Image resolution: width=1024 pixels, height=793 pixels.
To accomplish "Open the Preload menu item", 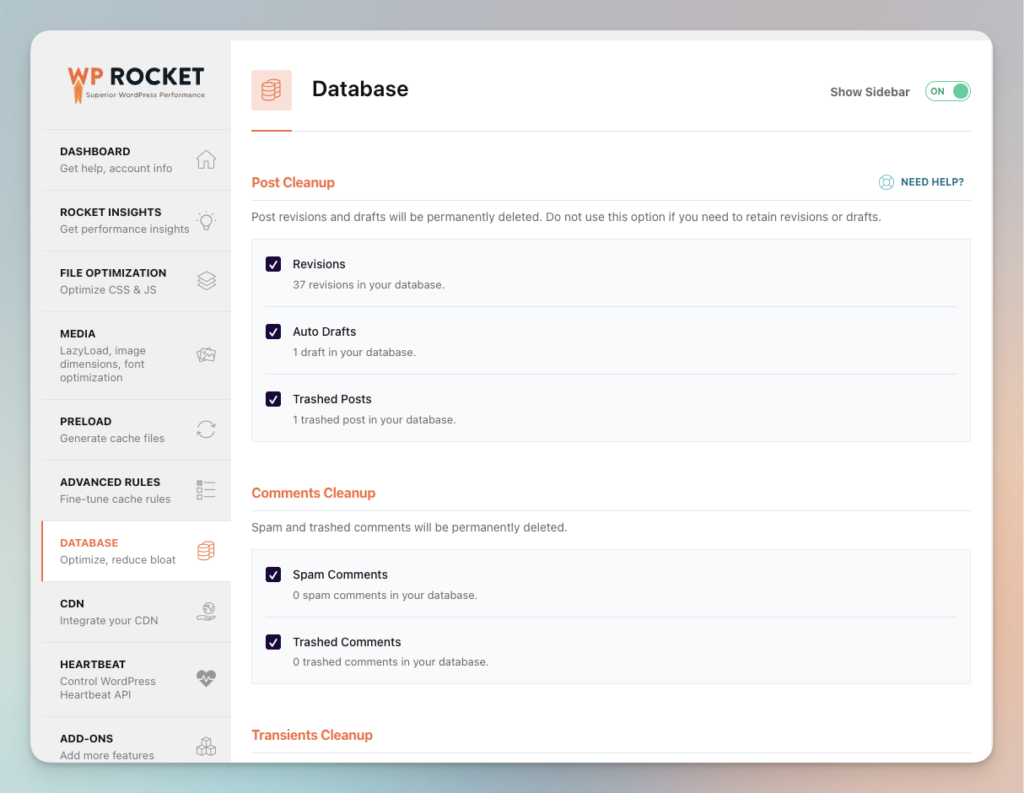I will click(136, 430).
